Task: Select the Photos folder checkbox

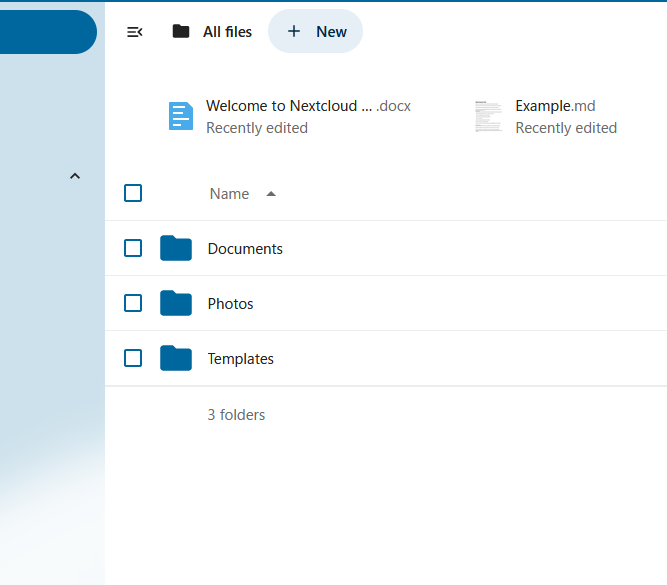Action: (x=133, y=303)
